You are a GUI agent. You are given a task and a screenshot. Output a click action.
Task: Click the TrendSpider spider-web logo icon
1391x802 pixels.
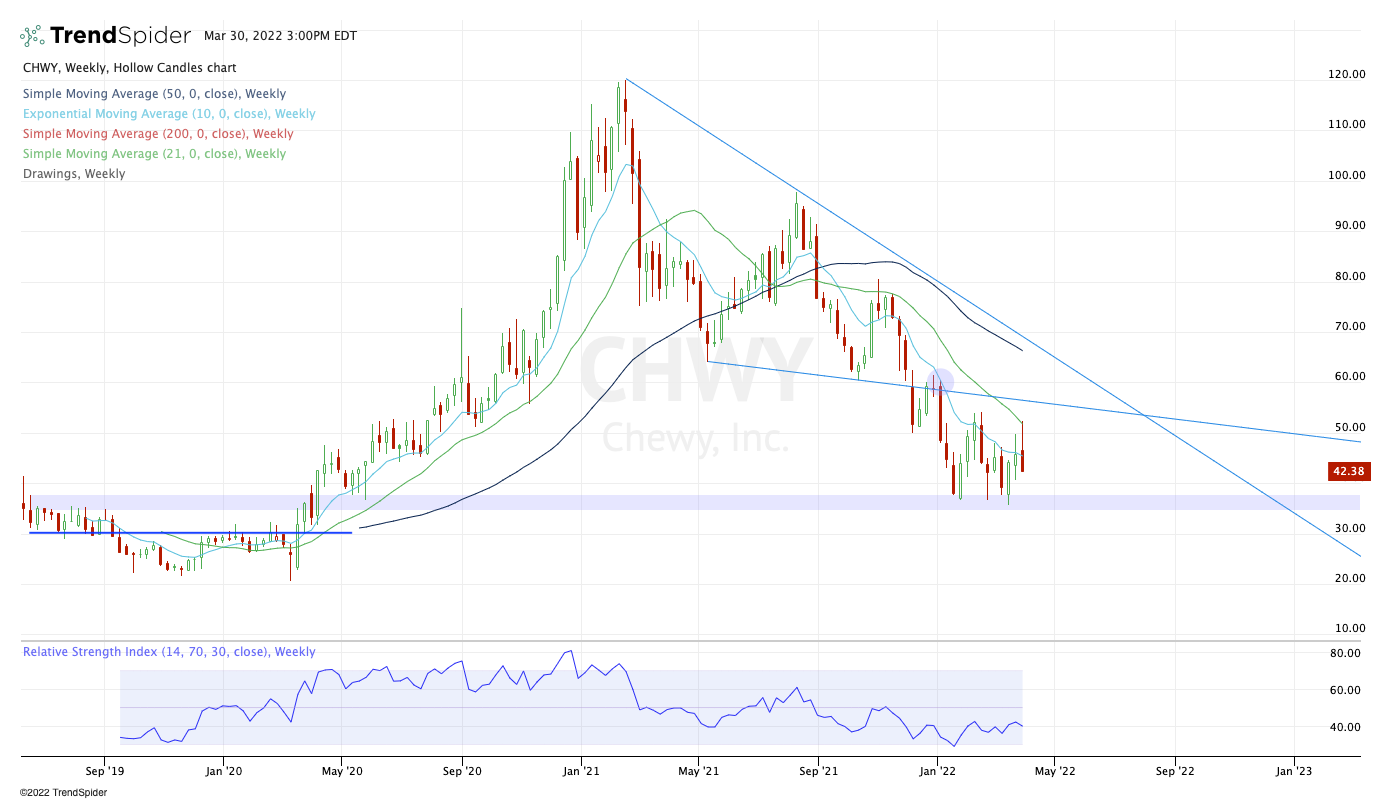tap(32, 36)
